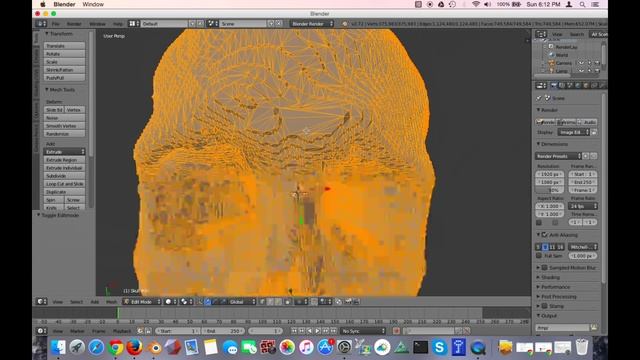Click the Translate button
Image resolution: width=640 pixels, height=360 pixels.
(x=64, y=46)
